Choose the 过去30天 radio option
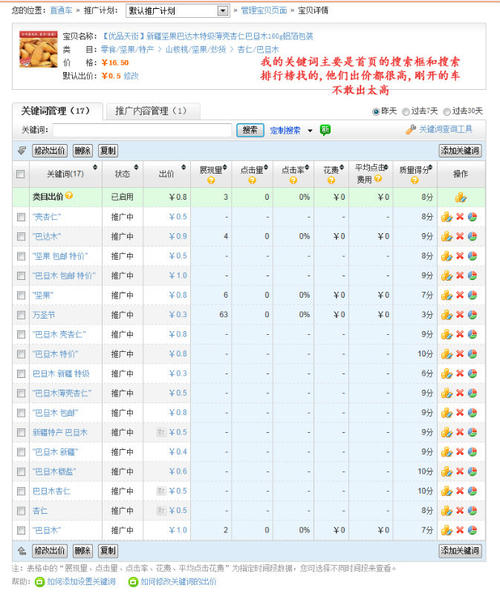 click(447, 111)
